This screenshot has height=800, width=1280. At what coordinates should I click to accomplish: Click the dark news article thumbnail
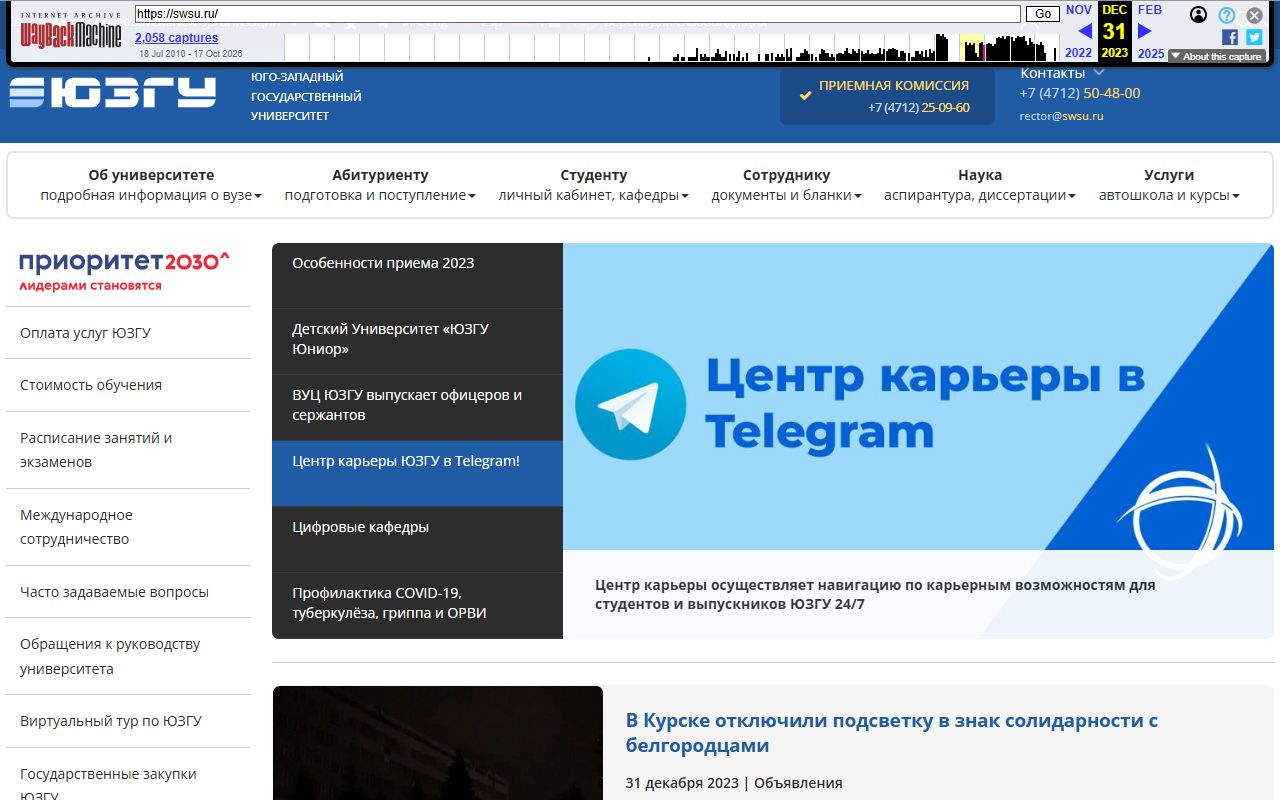(438, 743)
